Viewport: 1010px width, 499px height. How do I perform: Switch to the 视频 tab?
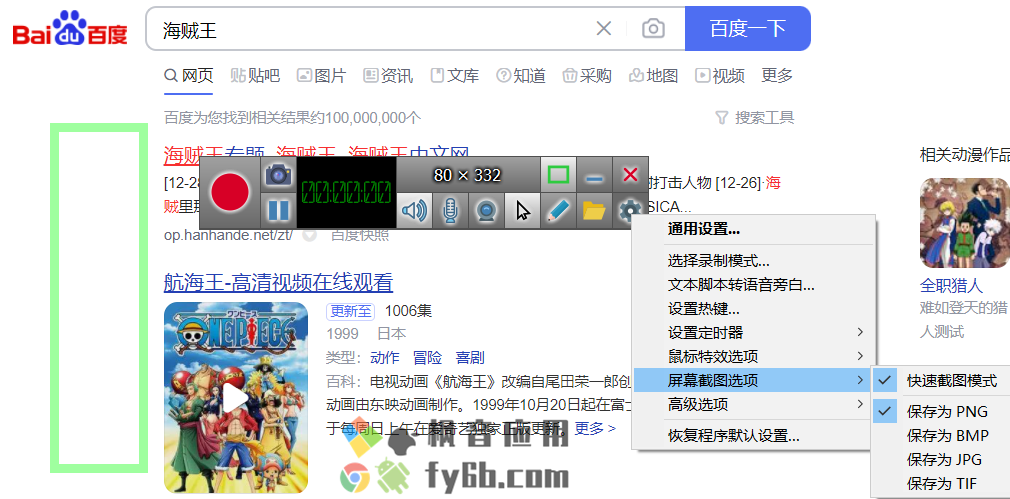point(720,76)
